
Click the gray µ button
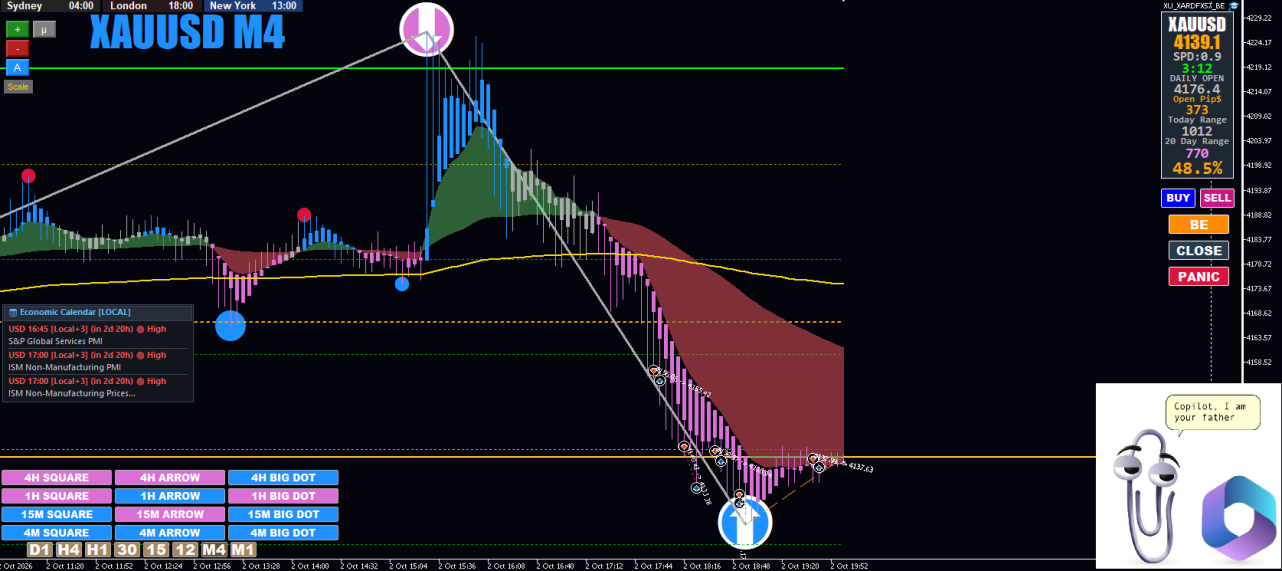pos(44,29)
